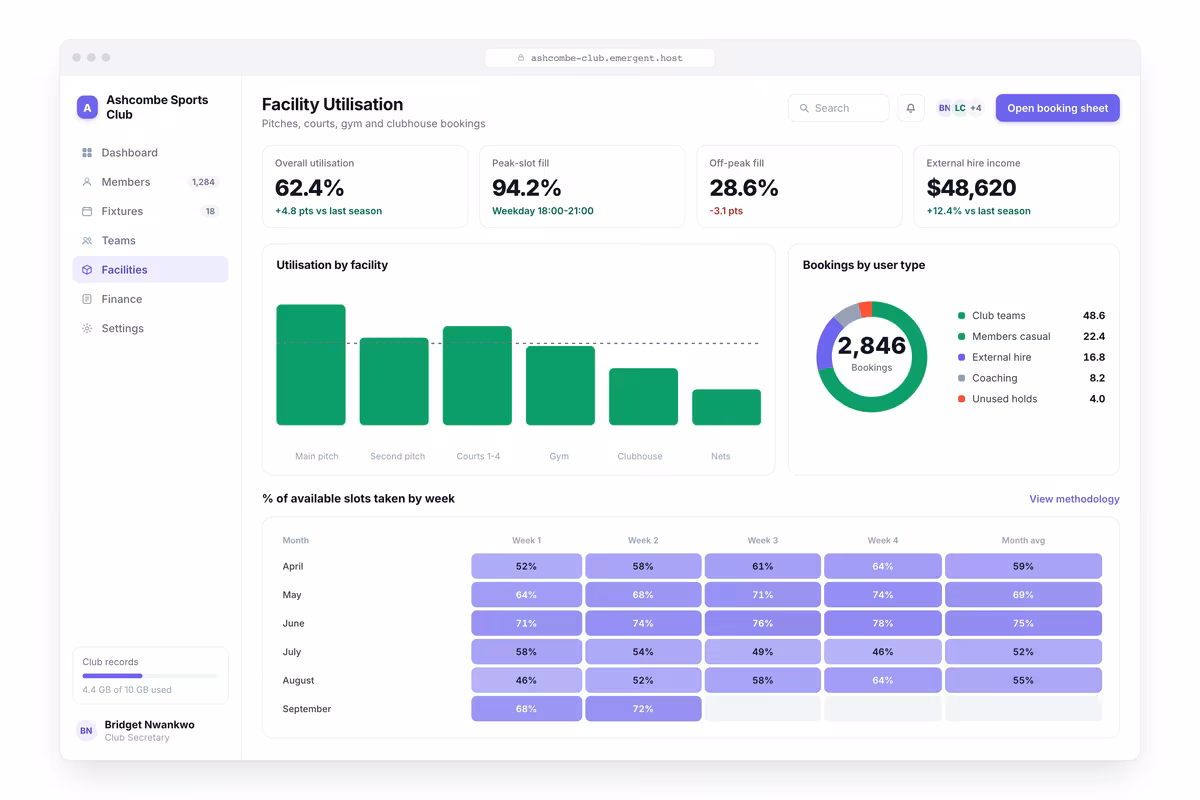Click Members casual legend entry
Screen dimensions: 1200x800
coord(1031,337)
